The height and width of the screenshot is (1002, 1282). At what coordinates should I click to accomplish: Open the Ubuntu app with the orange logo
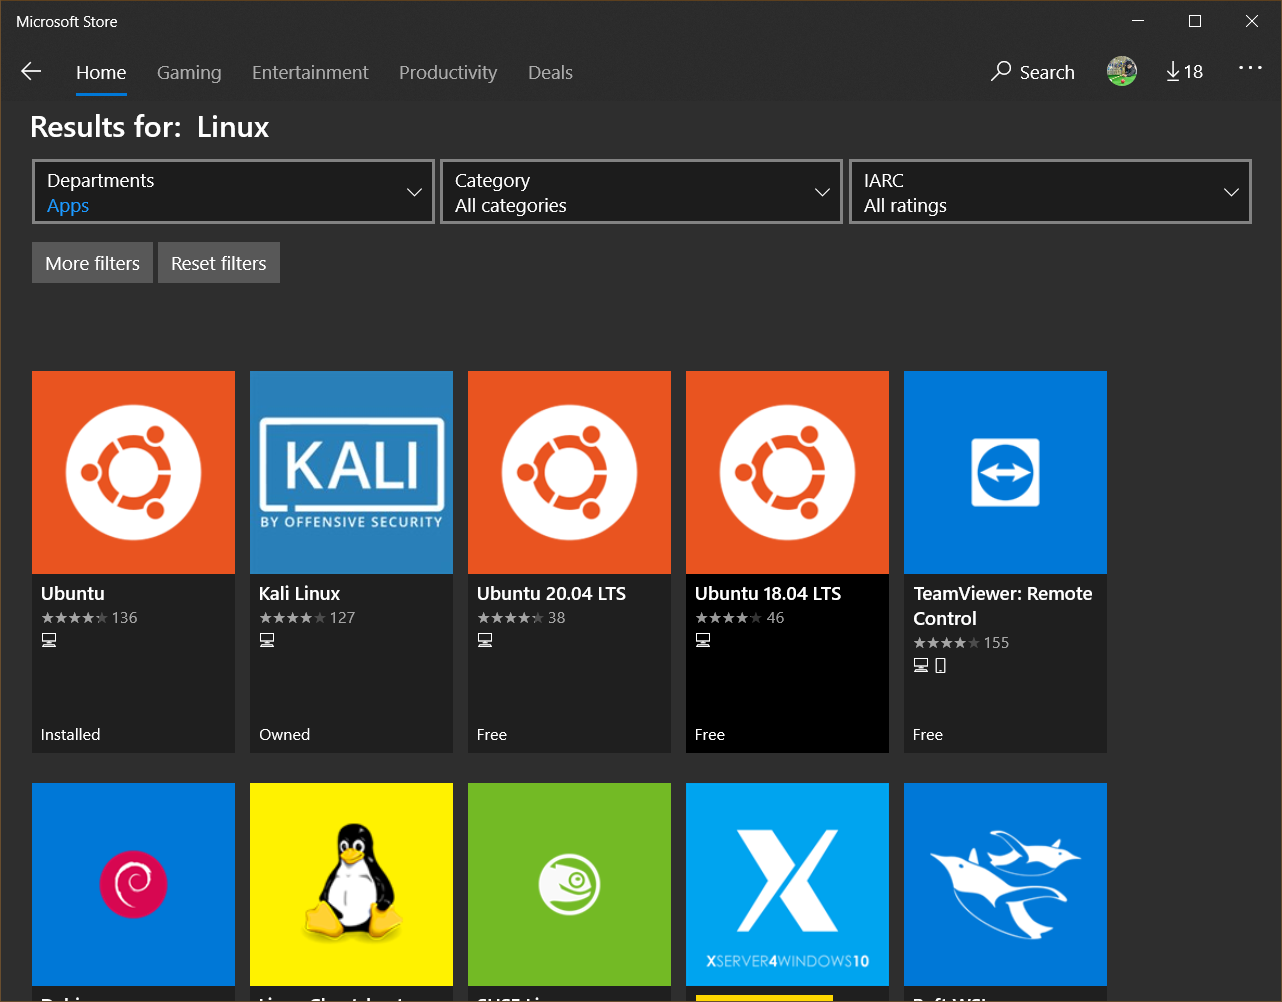tap(133, 472)
